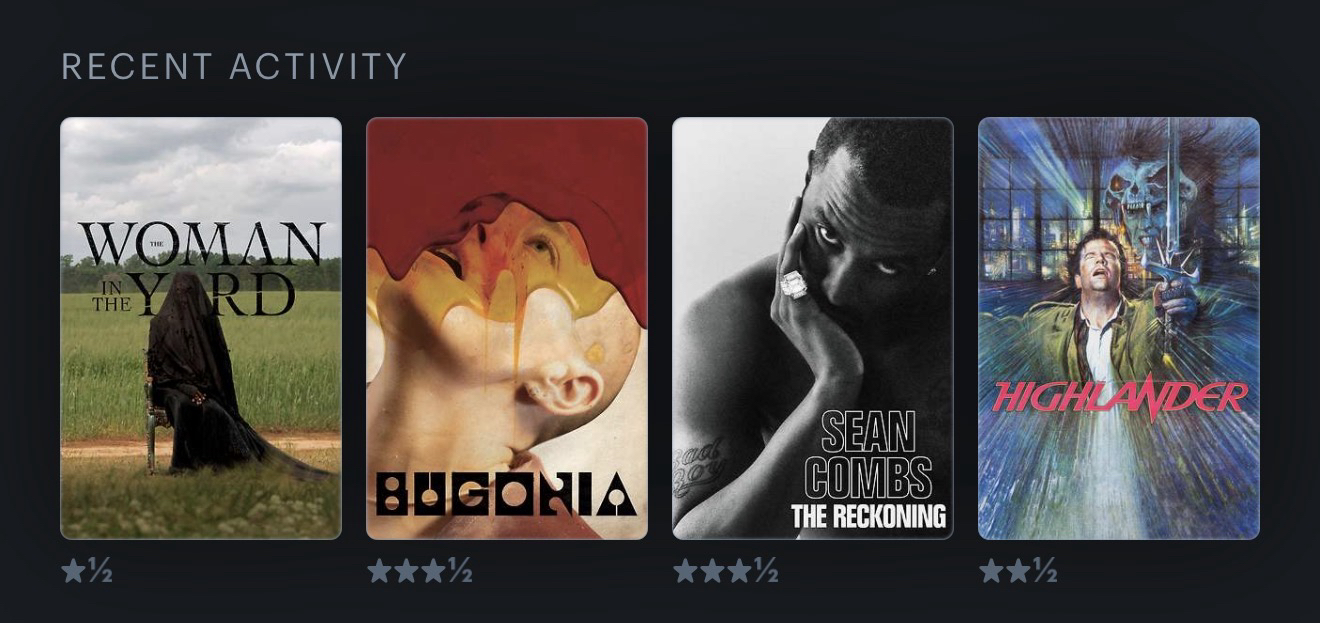This screenshot has width=1320, height=623.
Task: Click the Recent Activity section heading
Action: point(234,67)
